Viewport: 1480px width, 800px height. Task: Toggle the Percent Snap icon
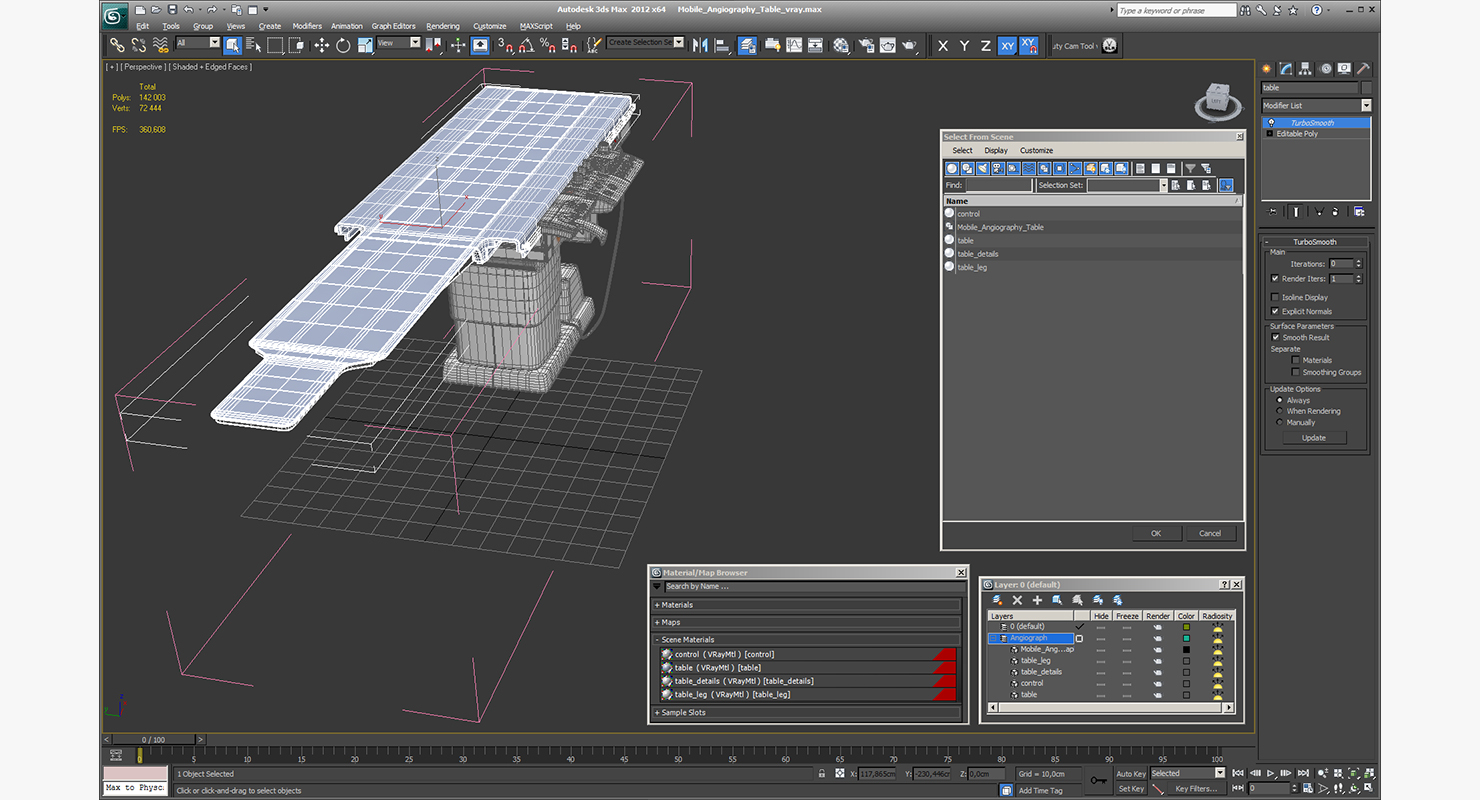click(x=548, y=45)
